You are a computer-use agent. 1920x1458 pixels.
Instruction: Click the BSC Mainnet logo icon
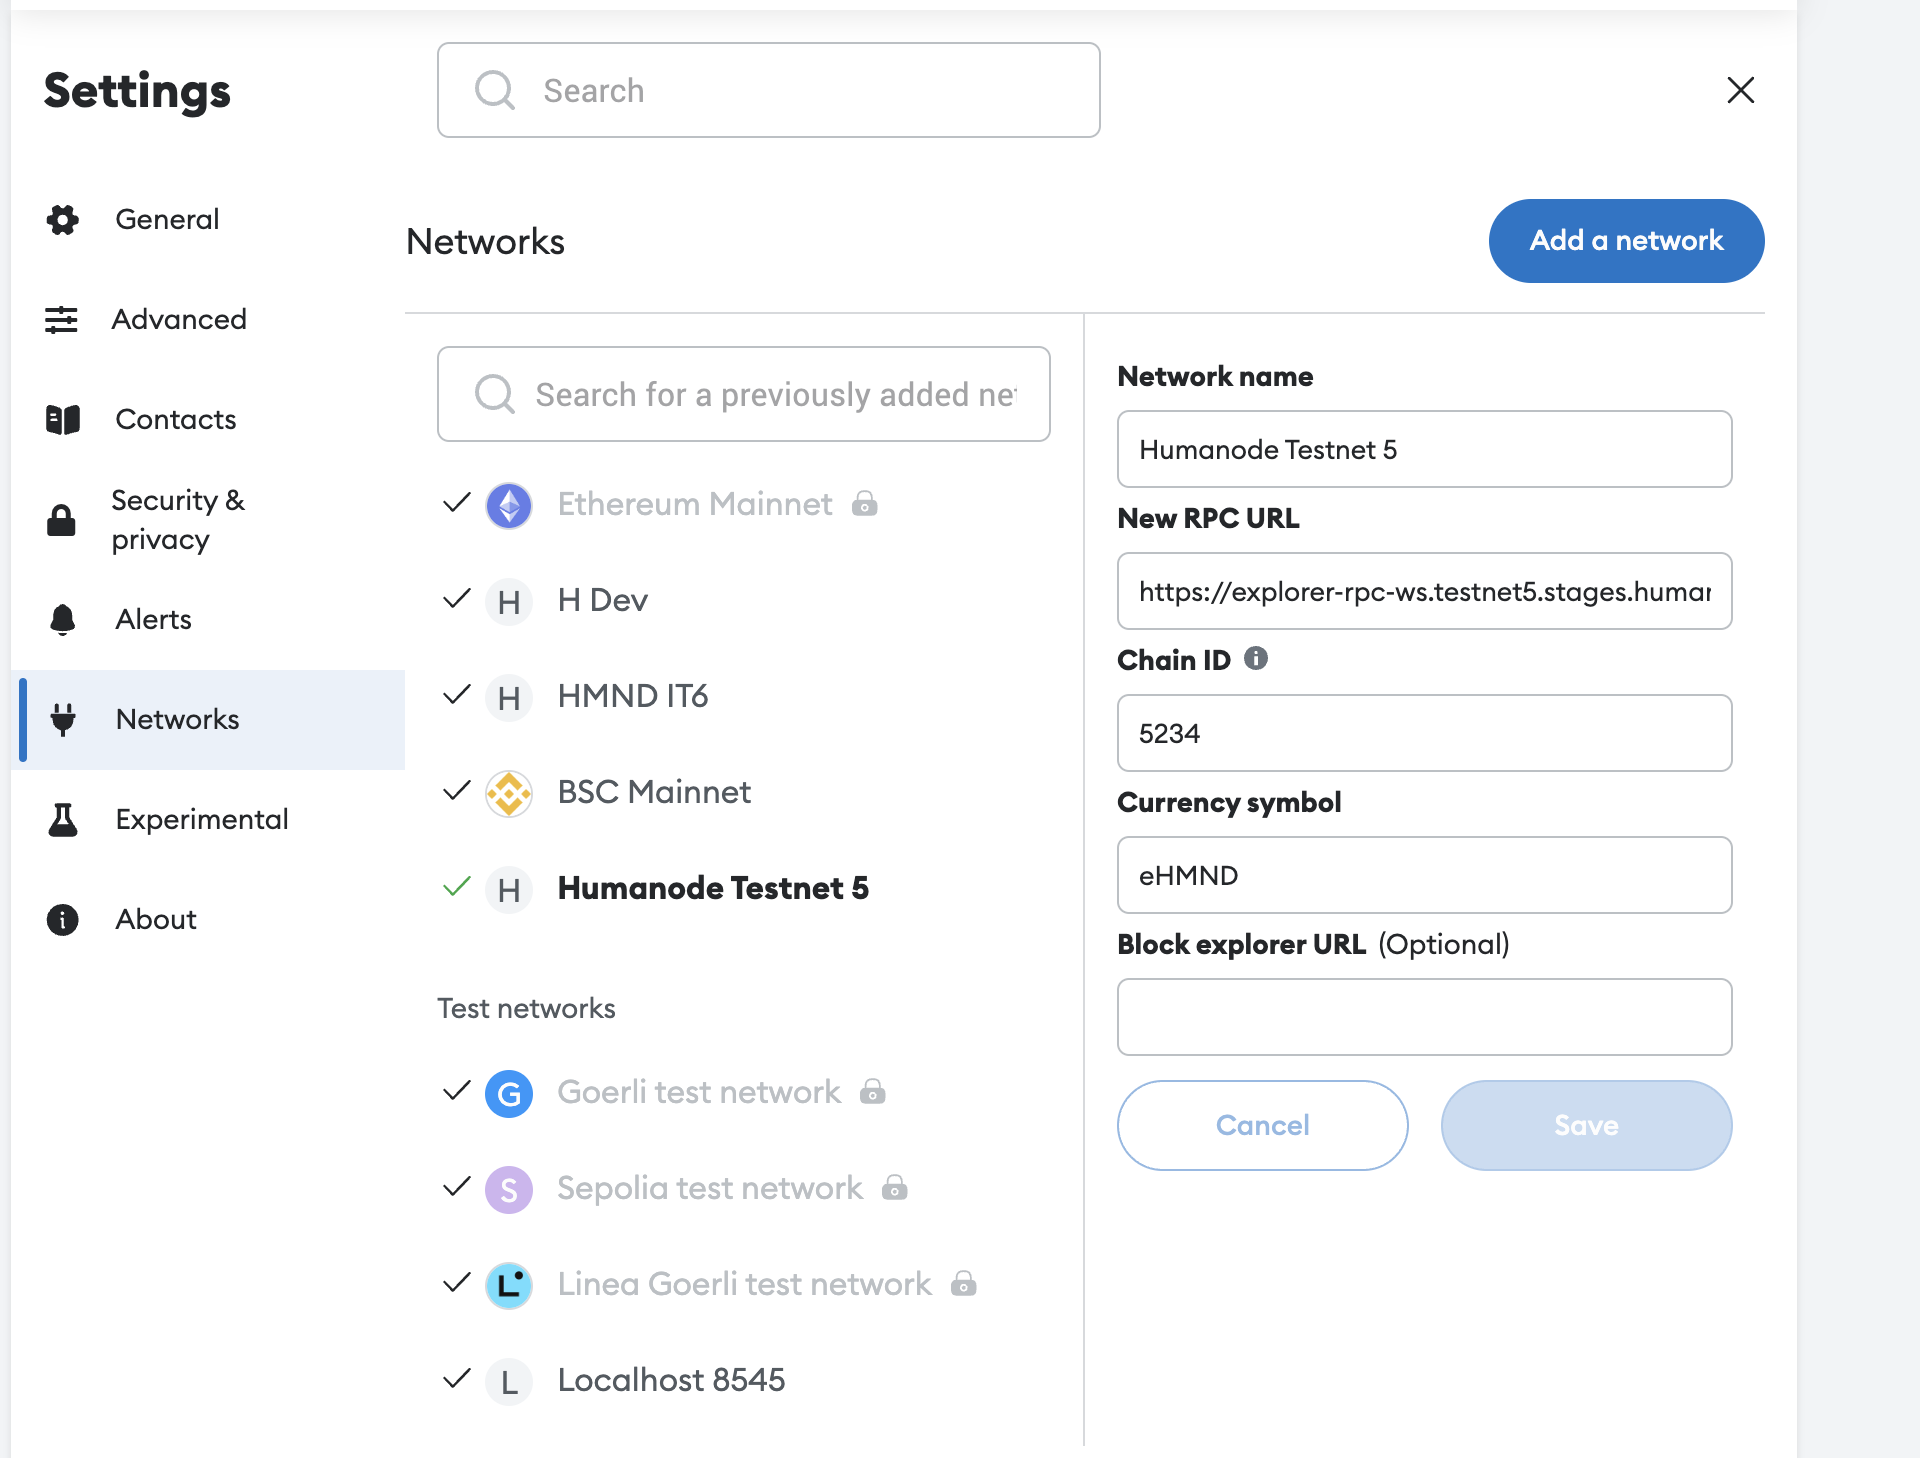509,793
